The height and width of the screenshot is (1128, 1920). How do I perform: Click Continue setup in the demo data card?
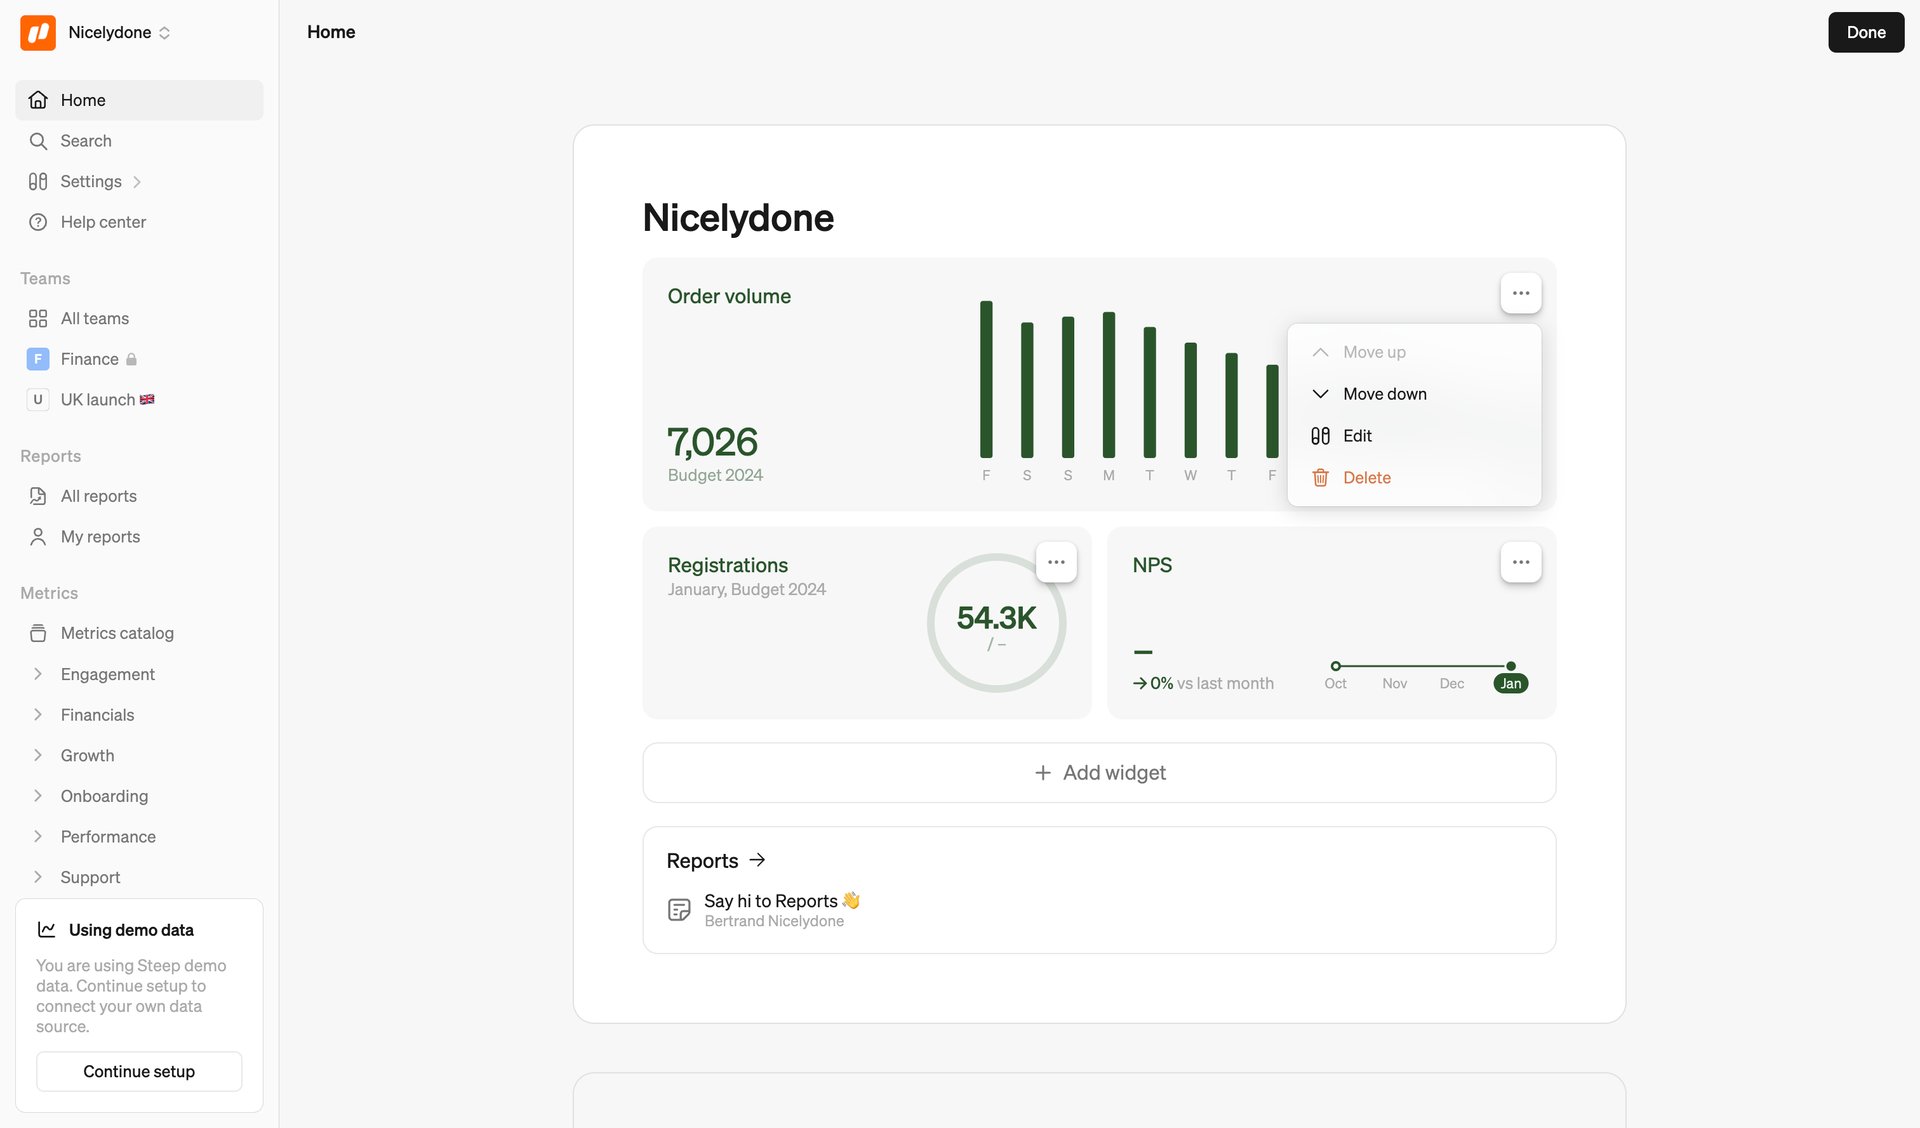click(138, 1071)
